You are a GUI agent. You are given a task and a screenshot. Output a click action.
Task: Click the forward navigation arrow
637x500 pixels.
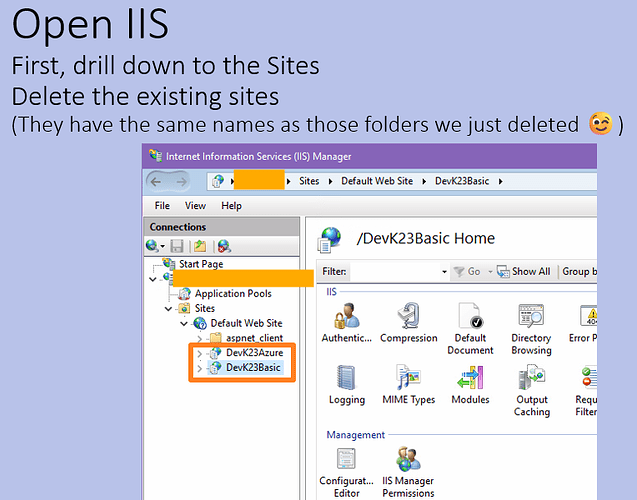point(181,182)
